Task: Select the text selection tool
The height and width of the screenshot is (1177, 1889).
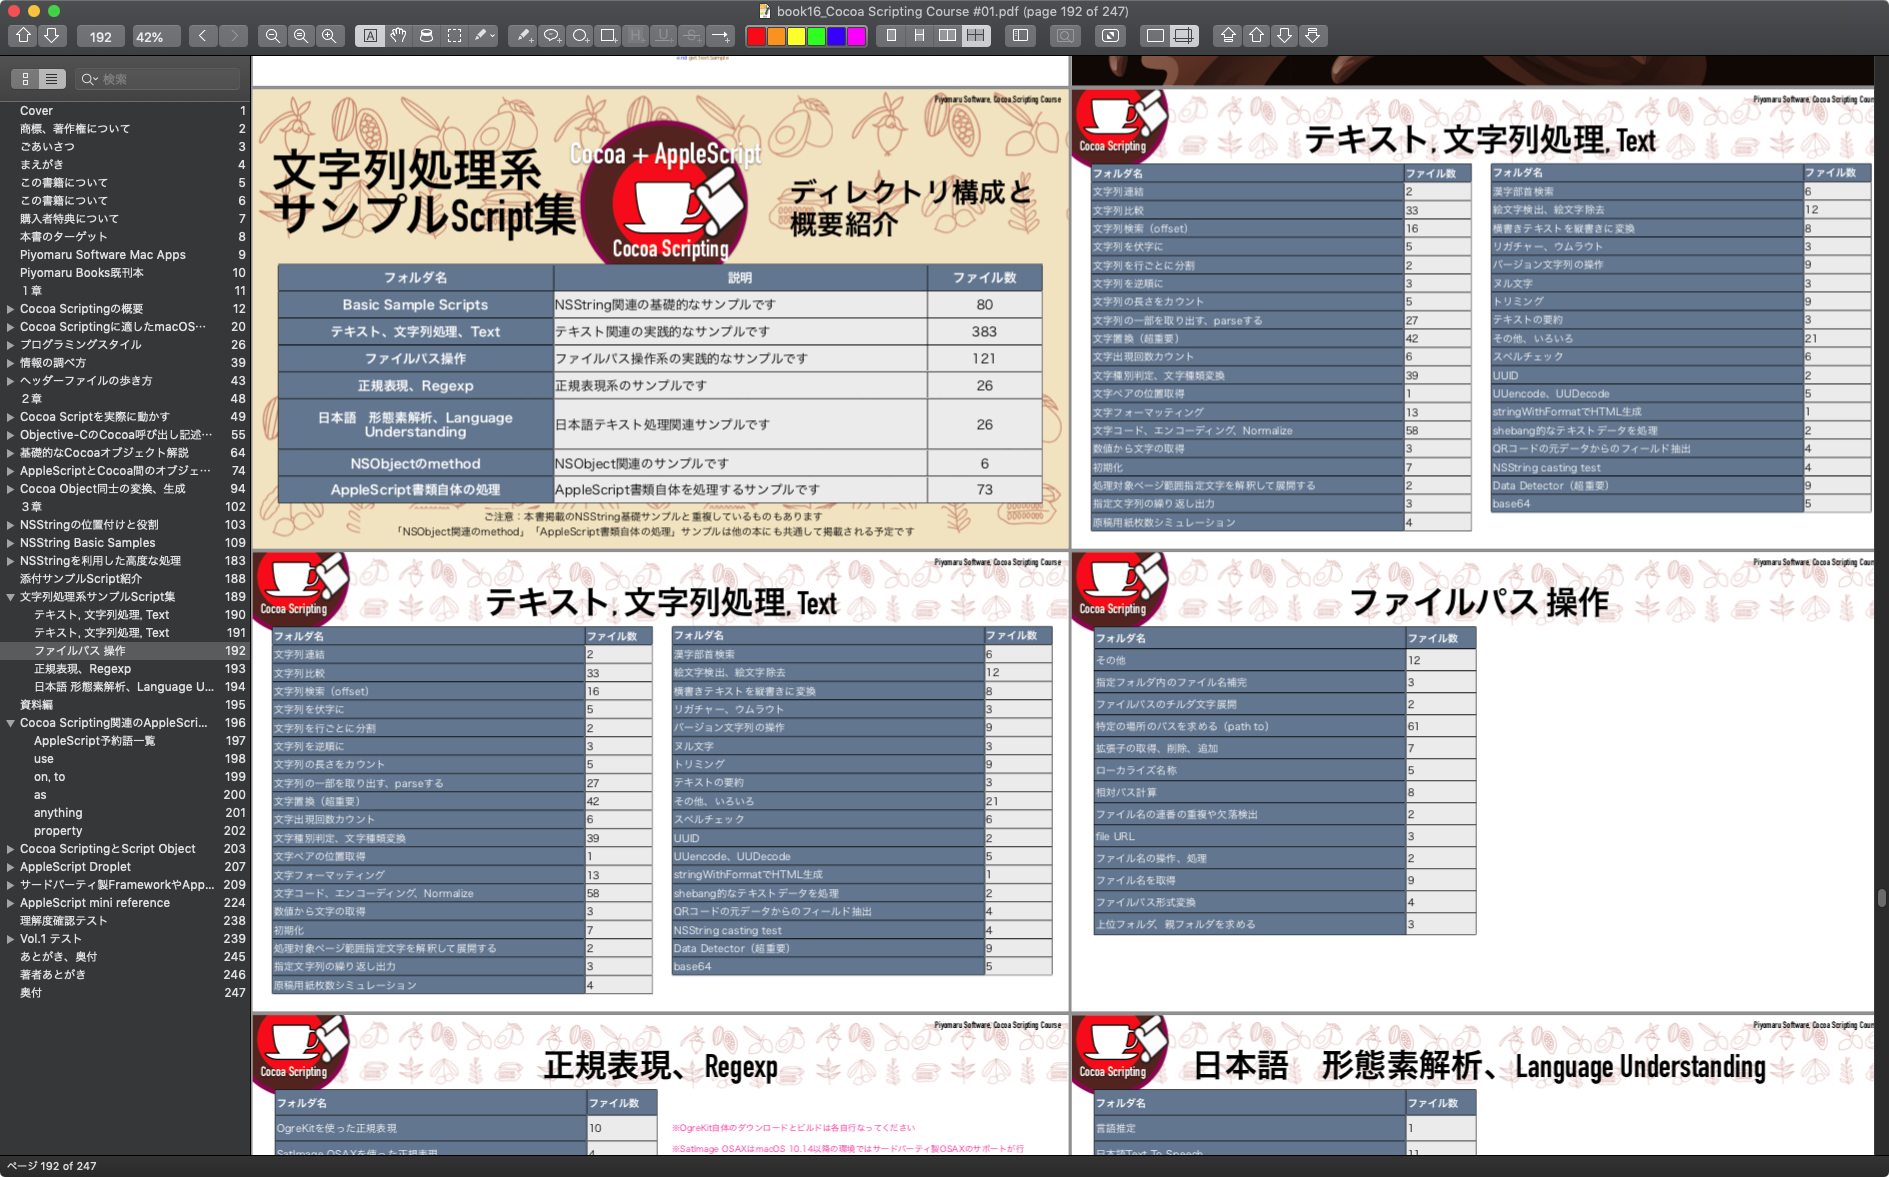Action: (370, 36)
